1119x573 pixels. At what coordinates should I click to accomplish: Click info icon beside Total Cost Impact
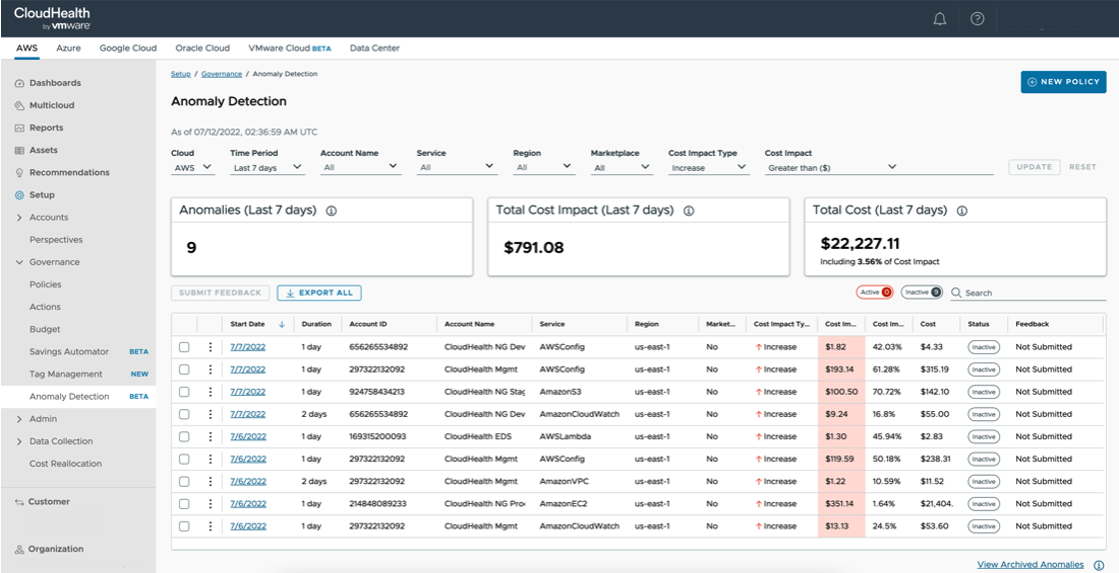pos(688,211)
